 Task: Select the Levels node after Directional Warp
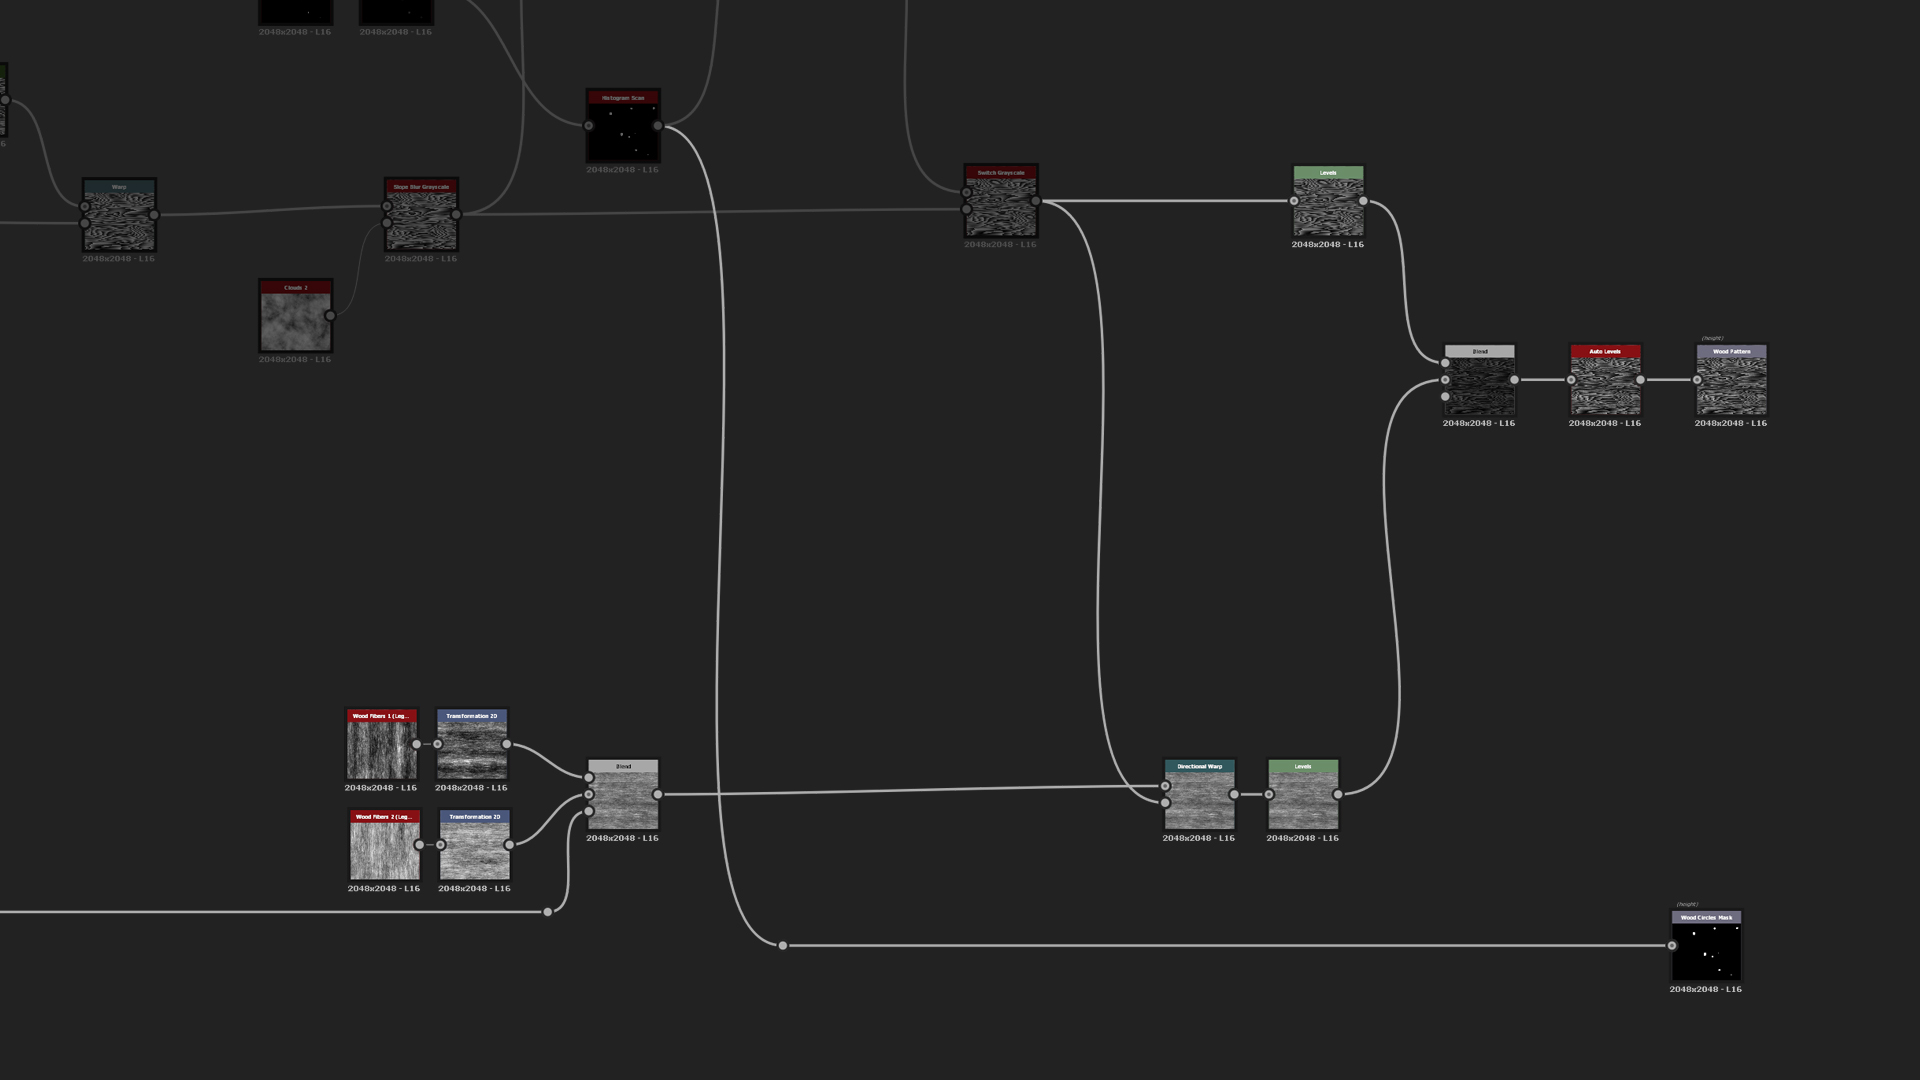(x=1303, y=799)
